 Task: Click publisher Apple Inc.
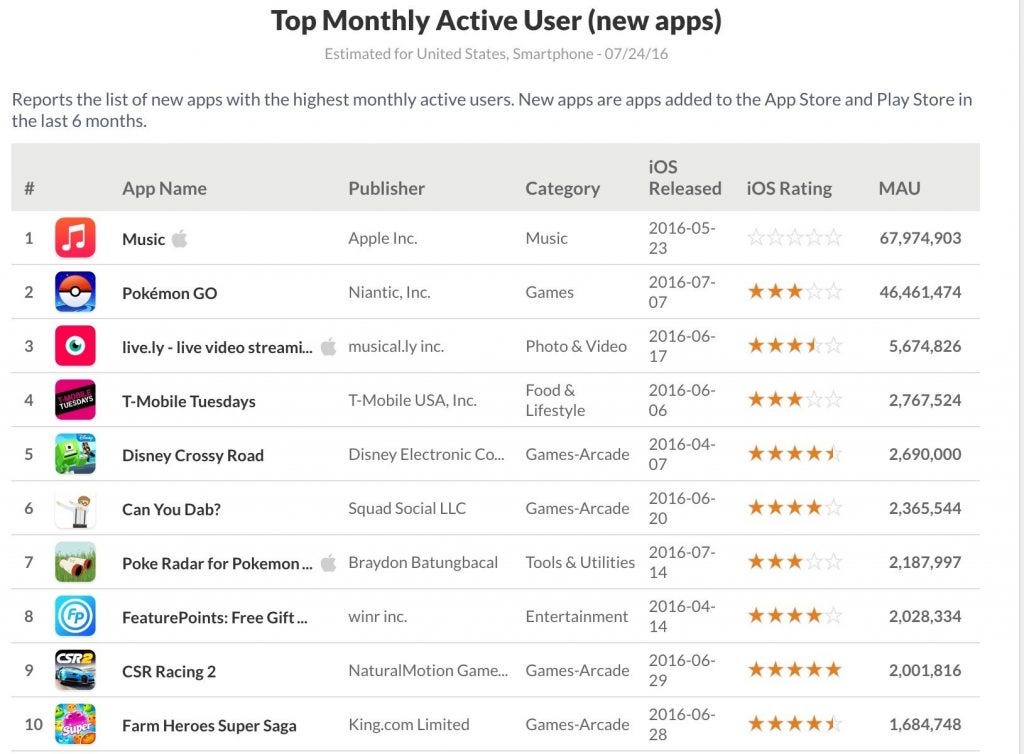tap(383, 238)
